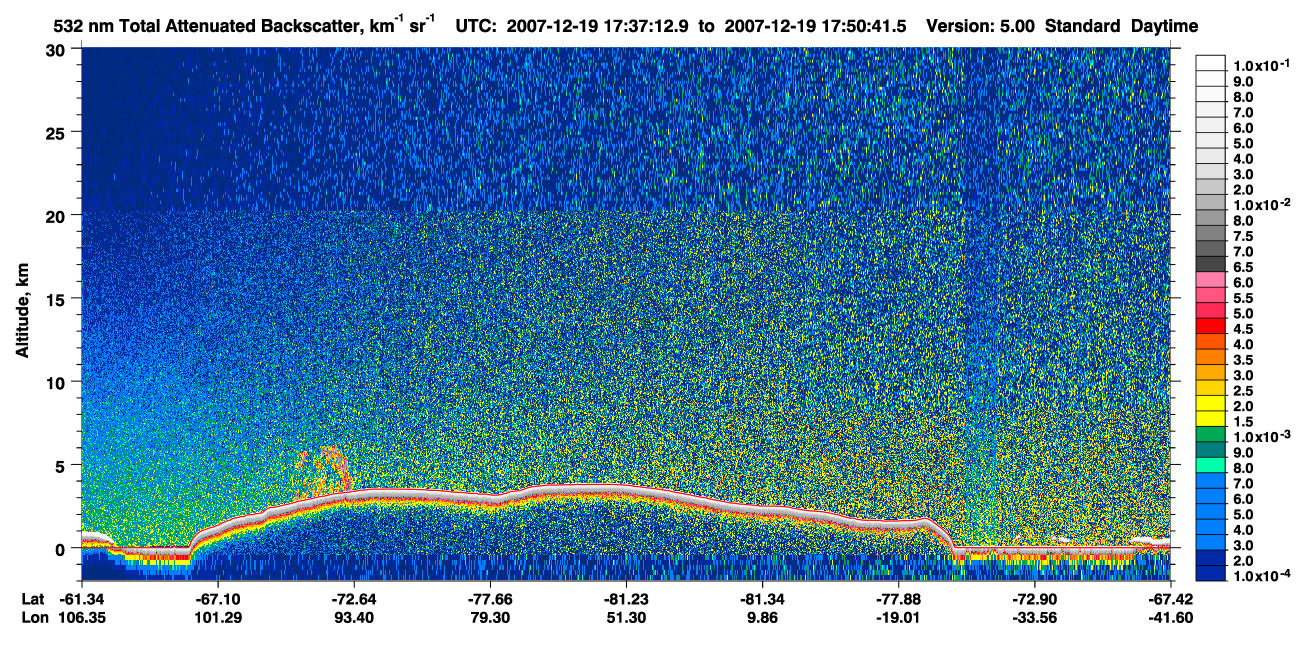Click the topmost white colorbar swatch
The height and width of the screenshot is (667, 1300).
(1210, 62)
